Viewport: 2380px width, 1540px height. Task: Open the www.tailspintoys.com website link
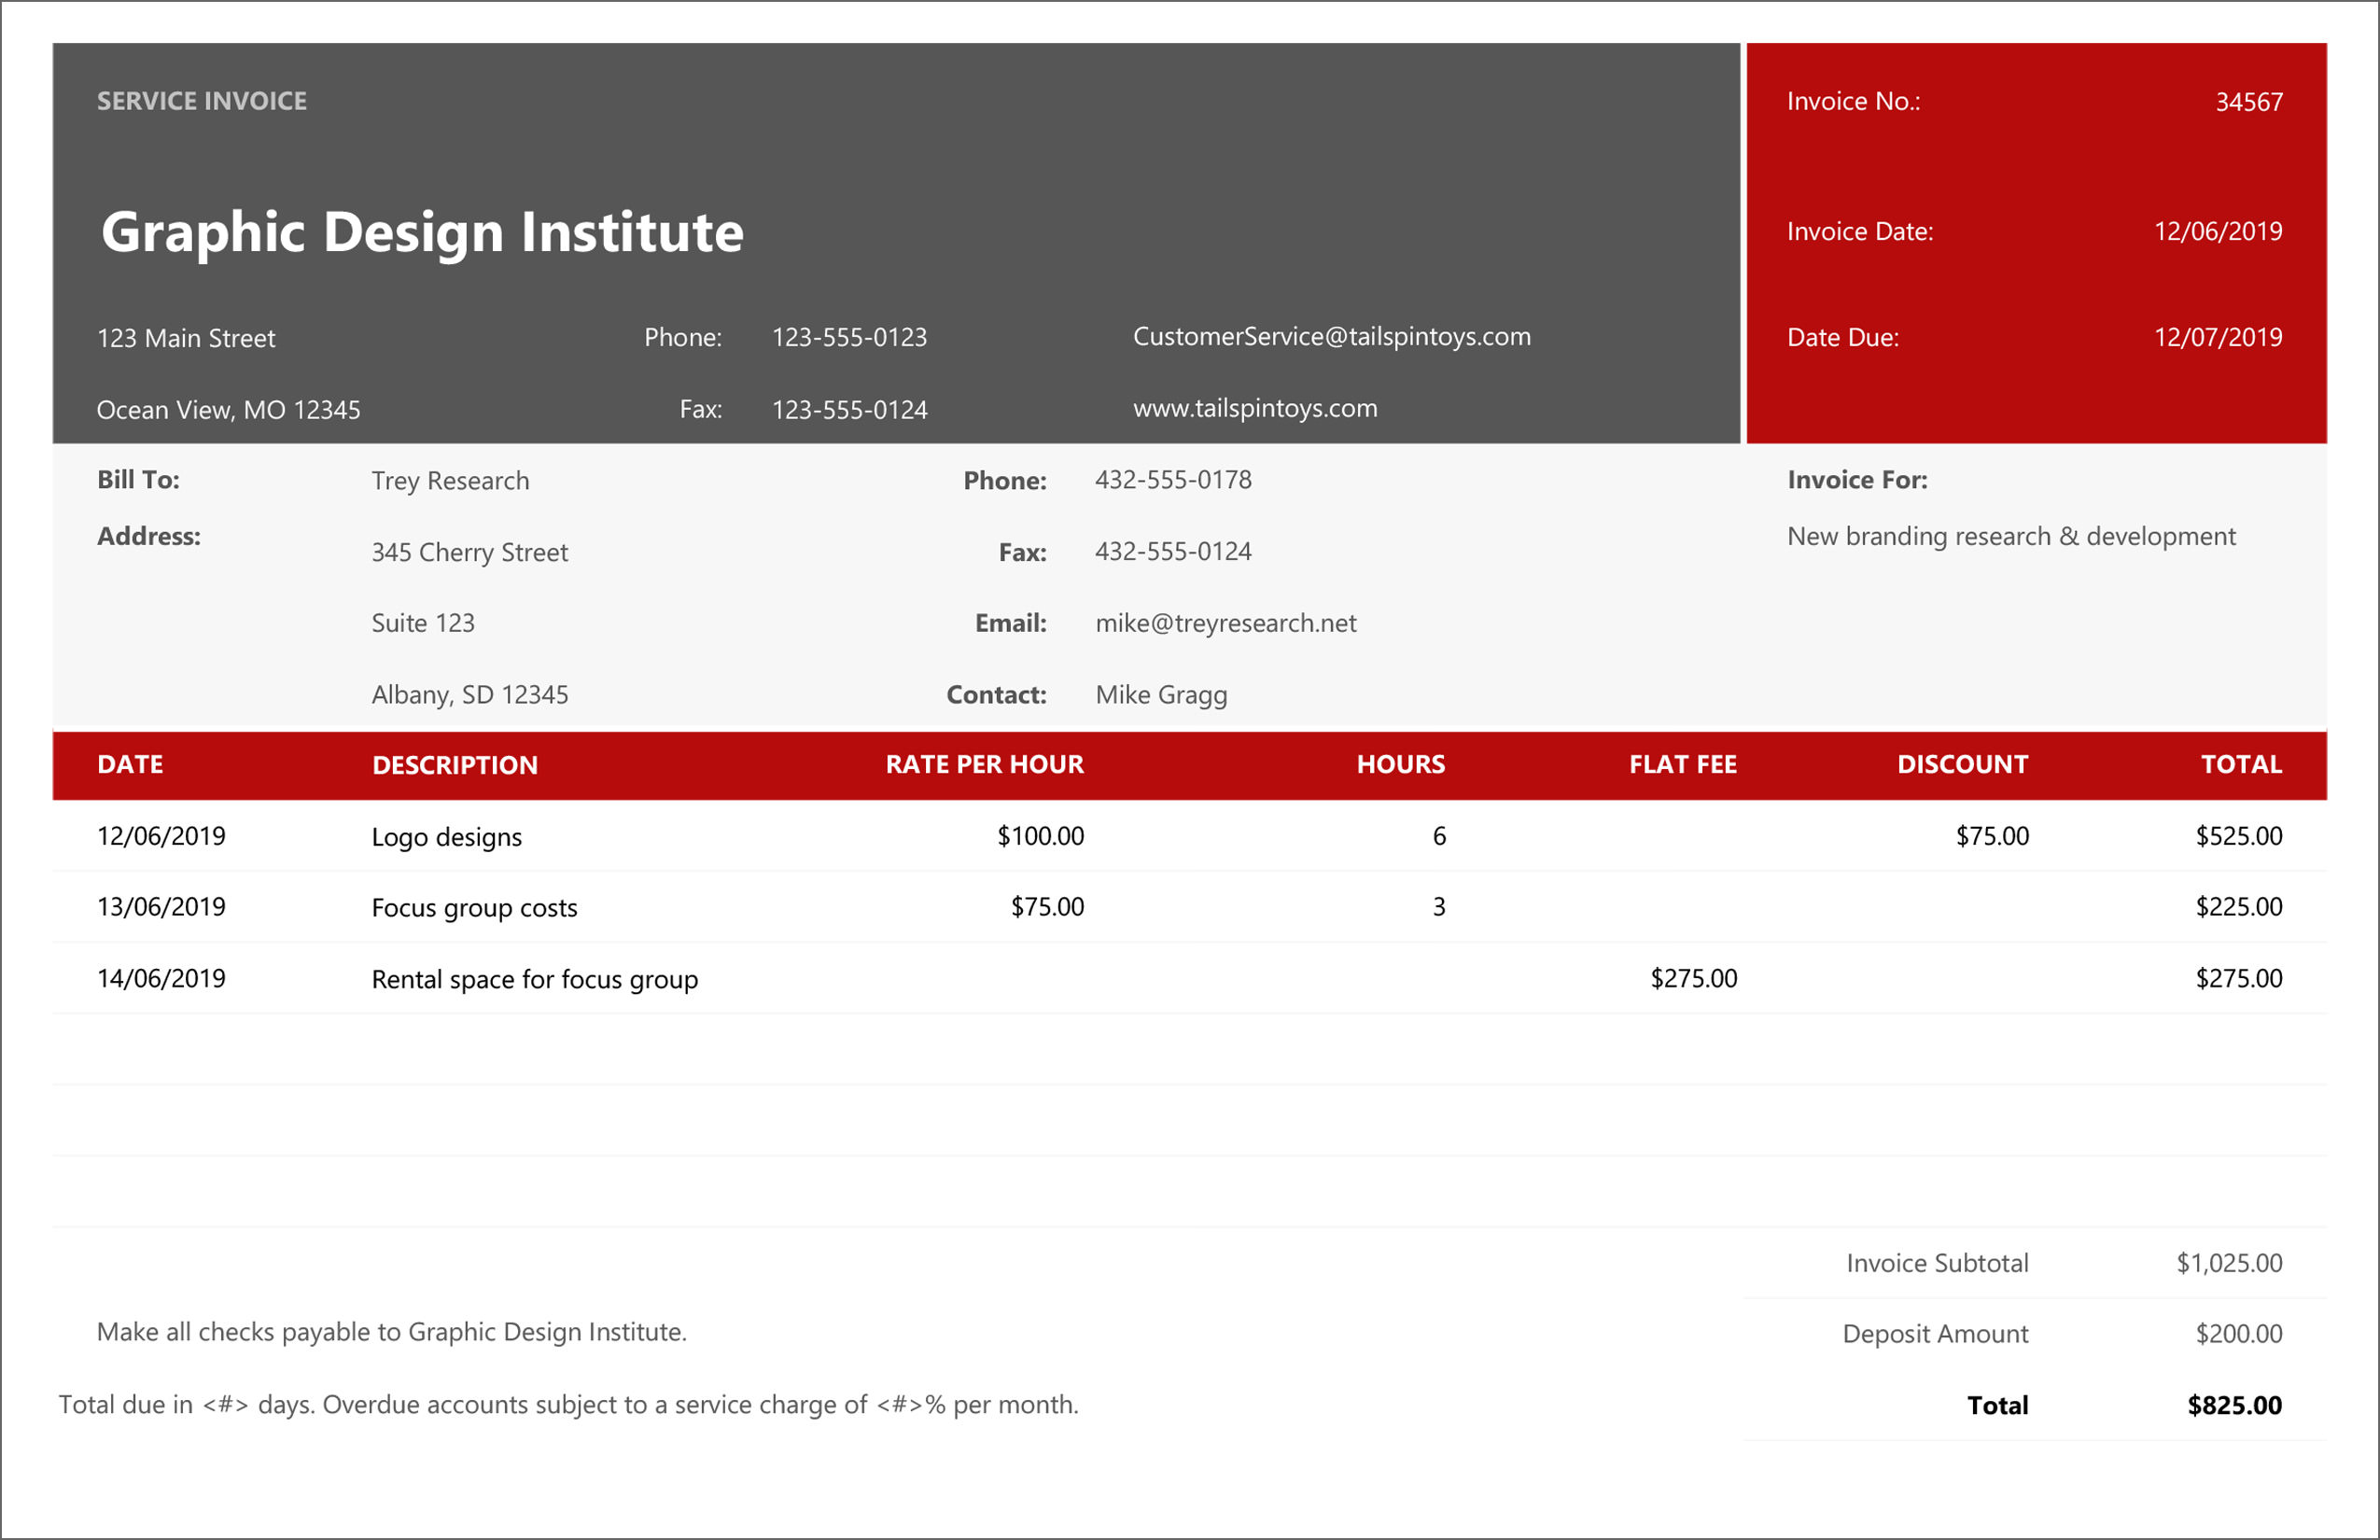pyautogui.click(x=1254, y=409)
